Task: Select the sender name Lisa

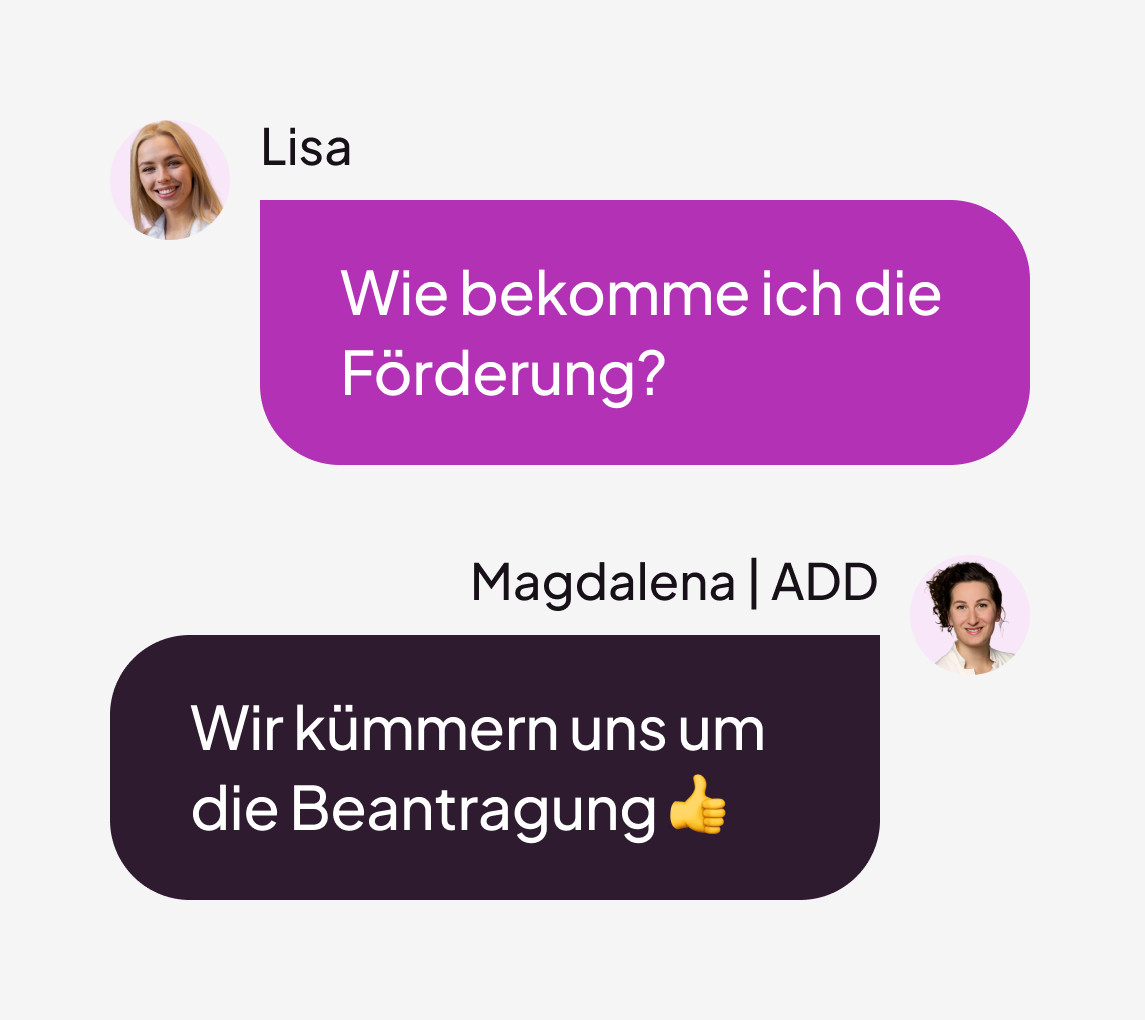Action: click(306, 147)
